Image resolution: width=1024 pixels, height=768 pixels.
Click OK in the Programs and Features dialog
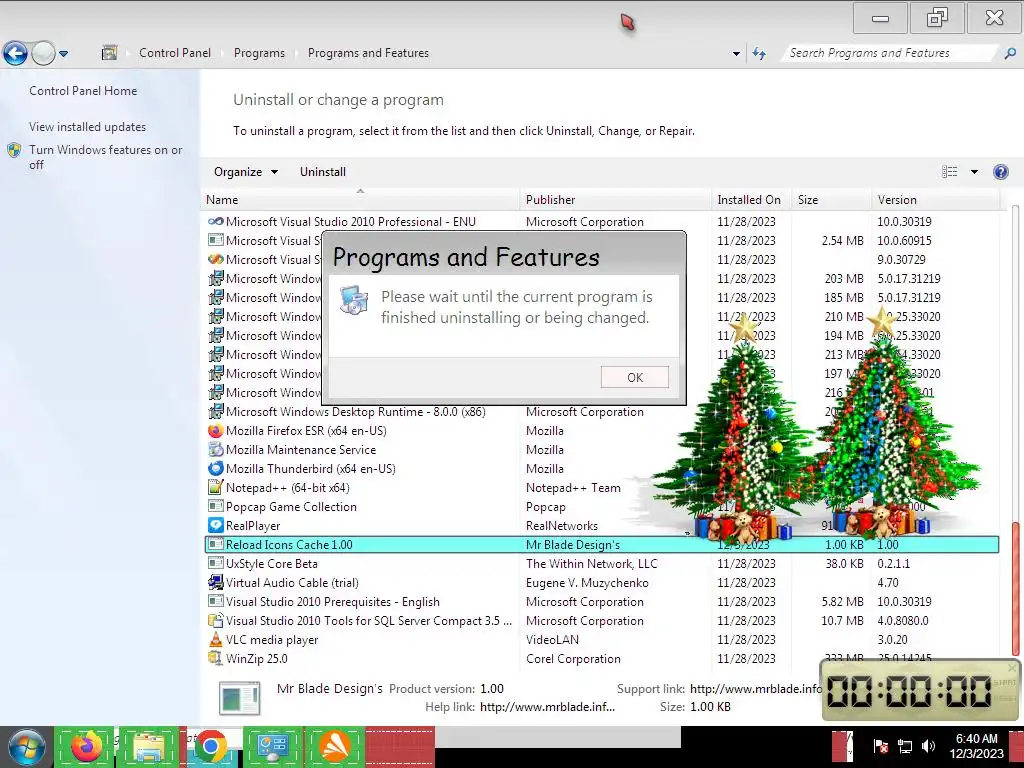pyautogui.click(x=634, y=377)
